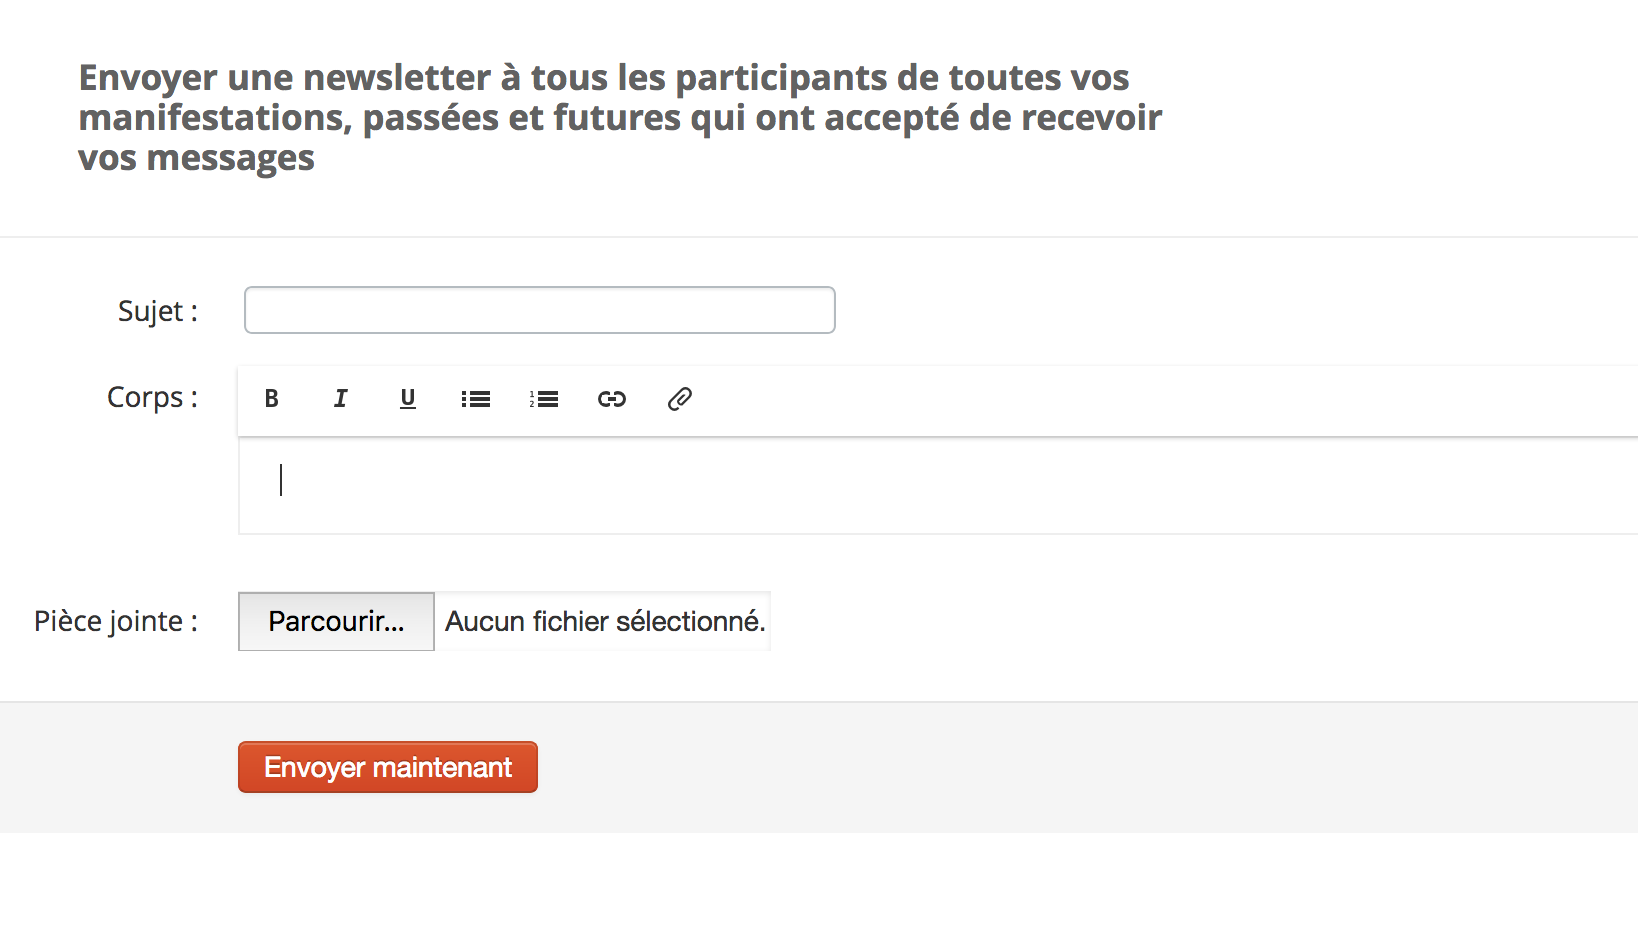Insert a numbered list
The image size is (1638, 950).
(x=544, y=399)
